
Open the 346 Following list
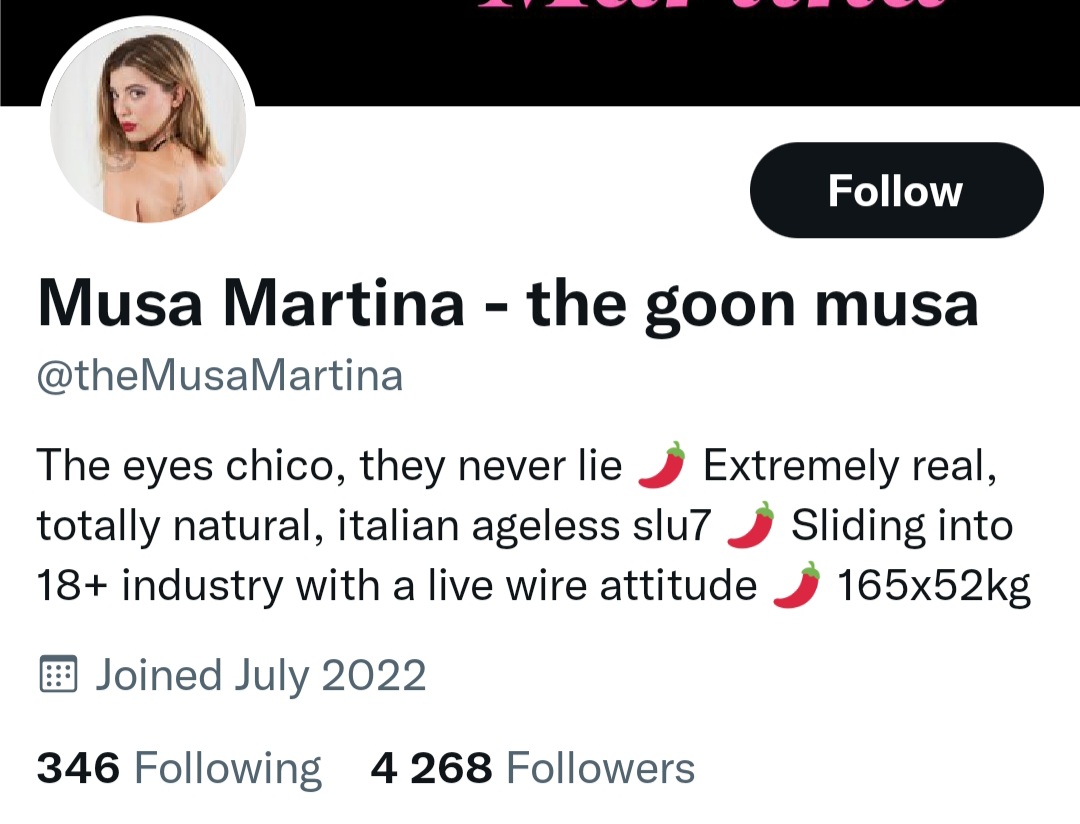point(179,768)
